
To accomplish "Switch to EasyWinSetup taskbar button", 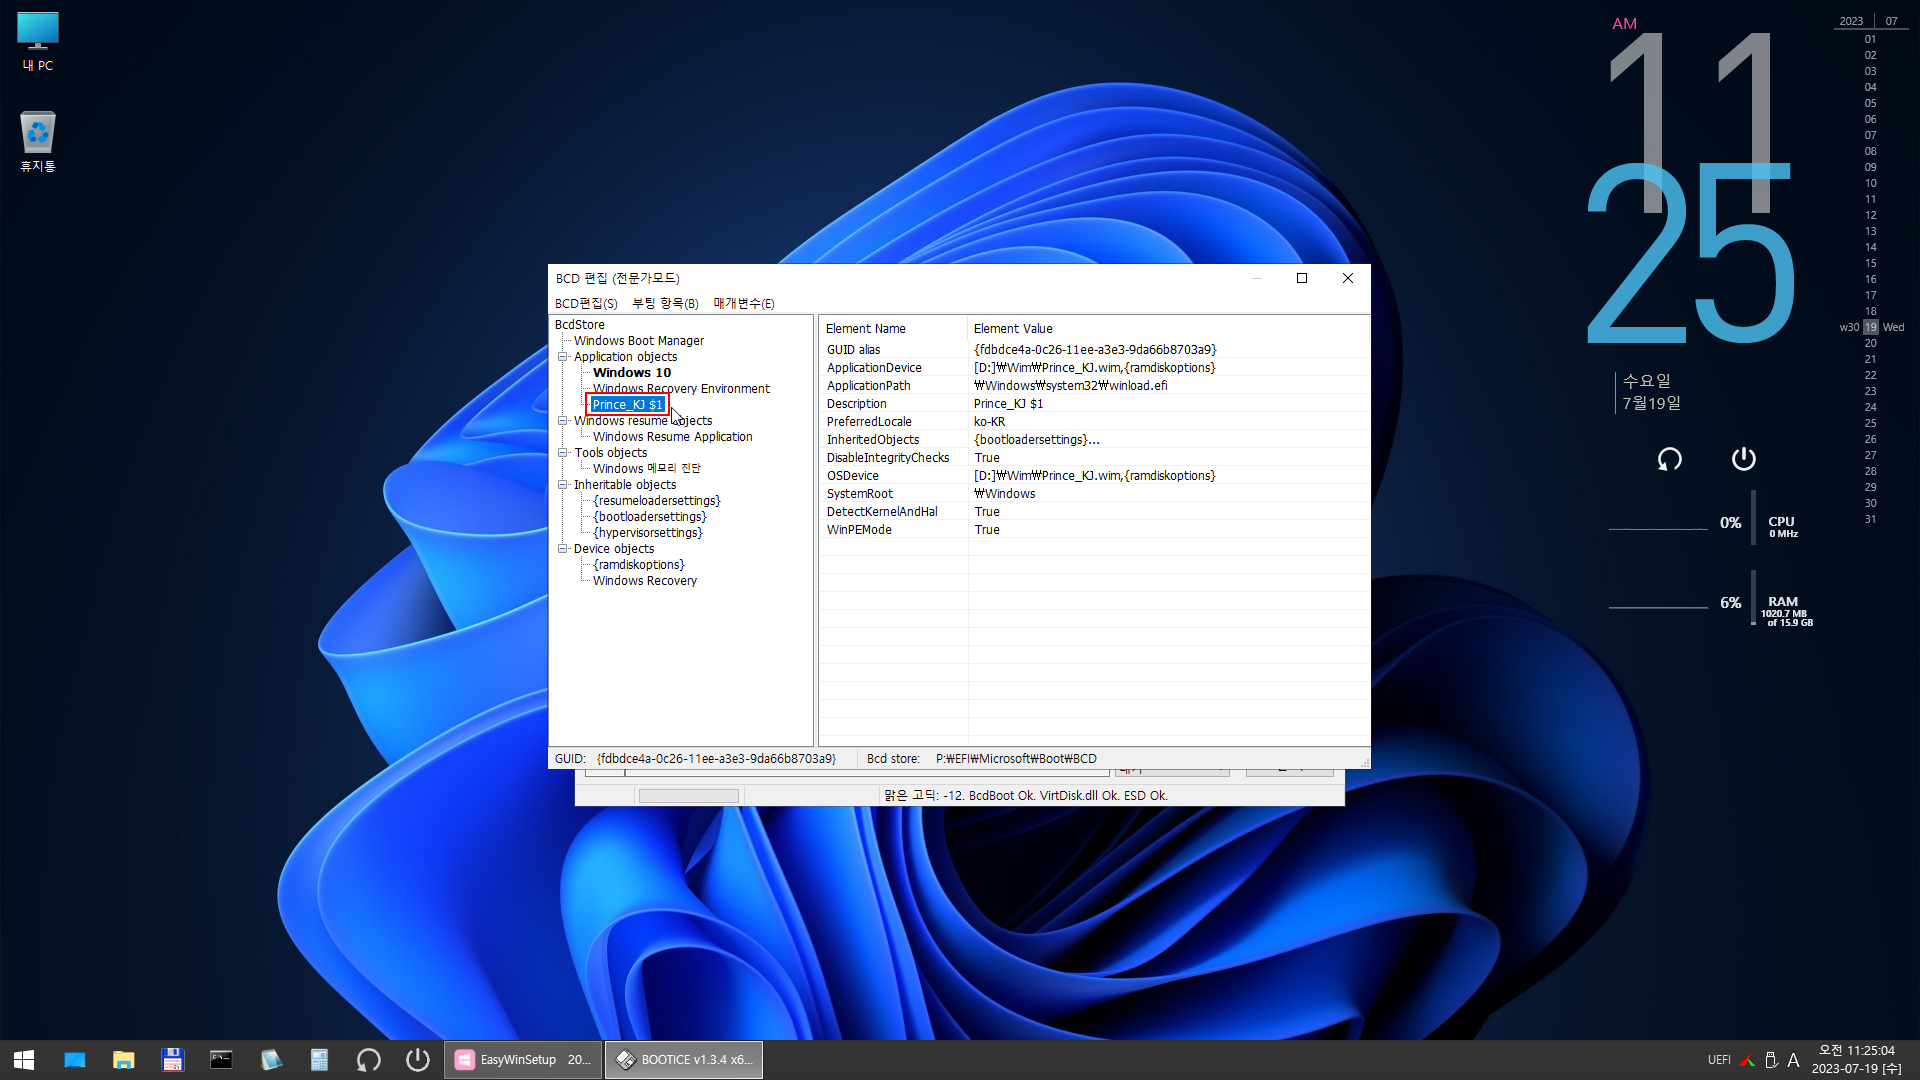I will (523, 1060).
